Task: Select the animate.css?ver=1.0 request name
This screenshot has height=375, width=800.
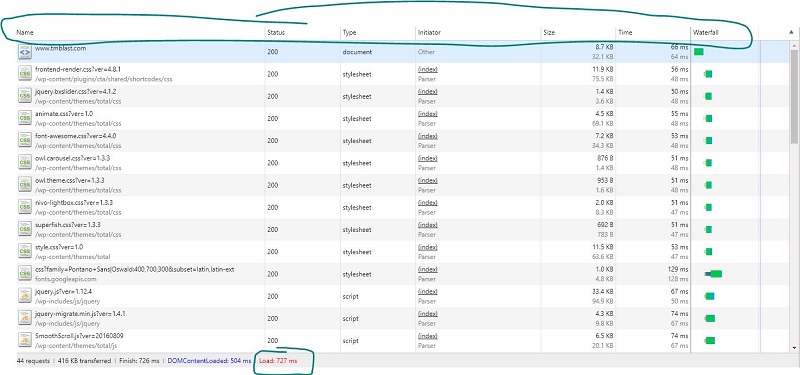Action: 64,114
